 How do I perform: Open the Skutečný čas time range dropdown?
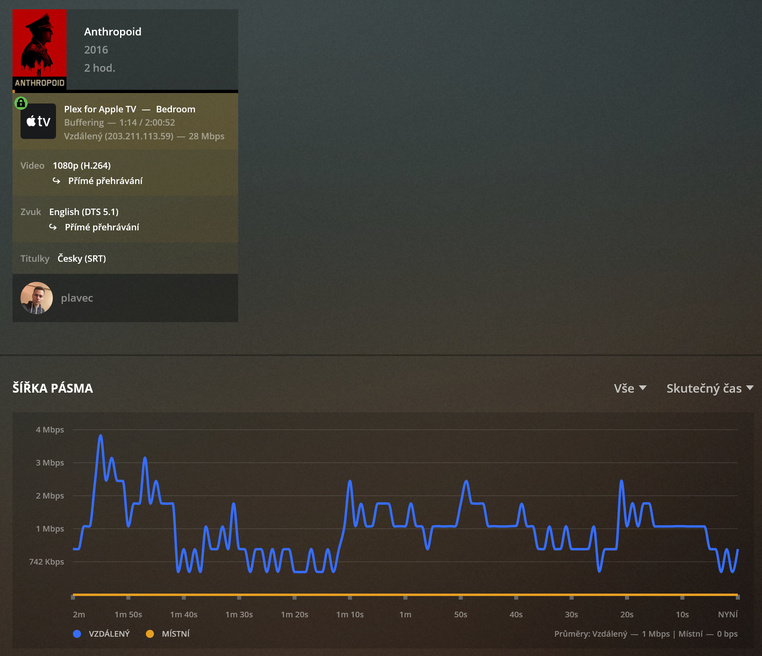click(x=710, y=388)
